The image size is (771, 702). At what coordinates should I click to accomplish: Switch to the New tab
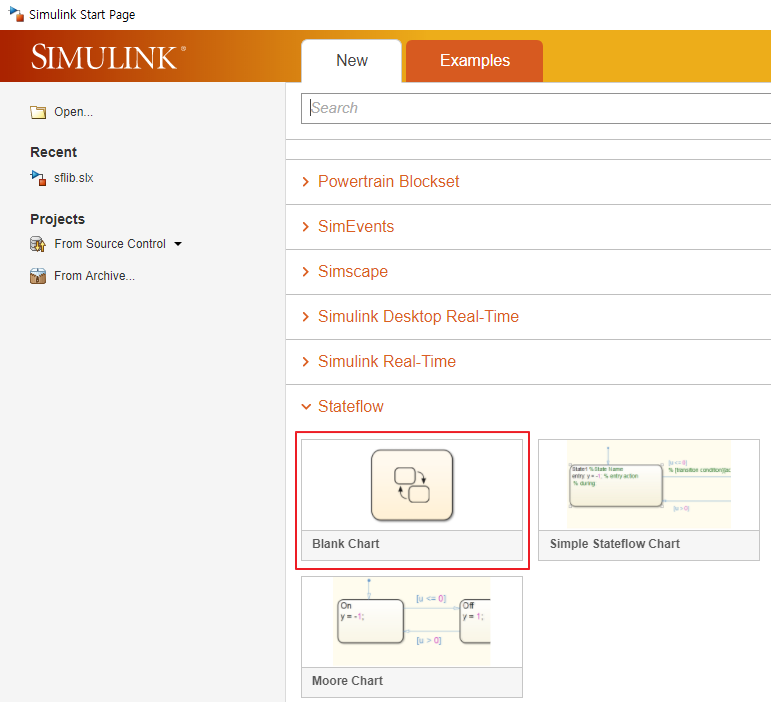tap(352, 60)
